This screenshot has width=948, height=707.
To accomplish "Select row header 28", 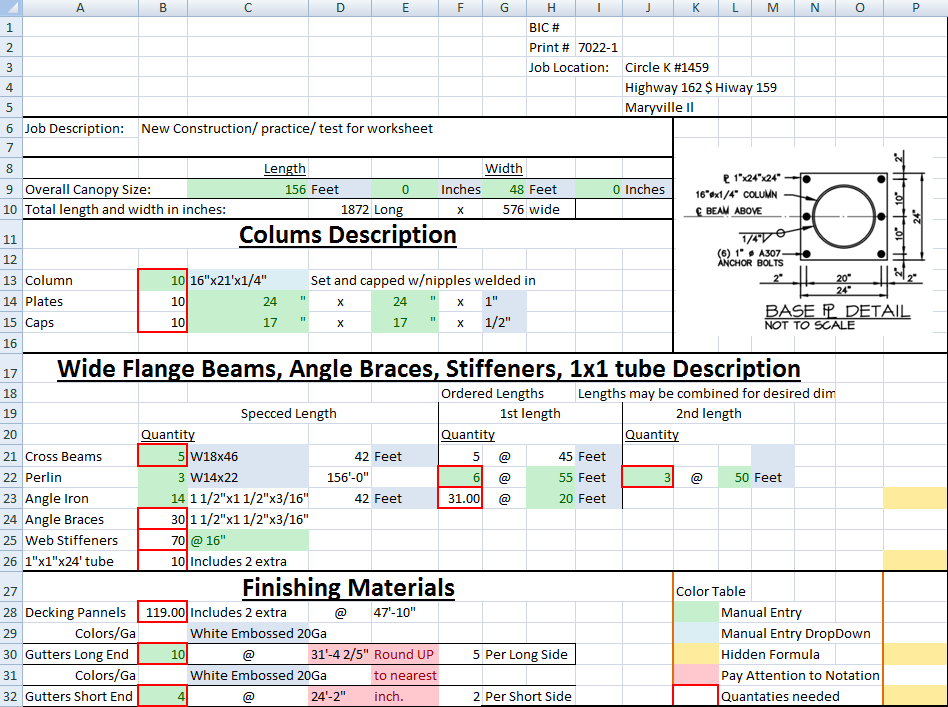I will pyautogui.click(x=10, y=612).
